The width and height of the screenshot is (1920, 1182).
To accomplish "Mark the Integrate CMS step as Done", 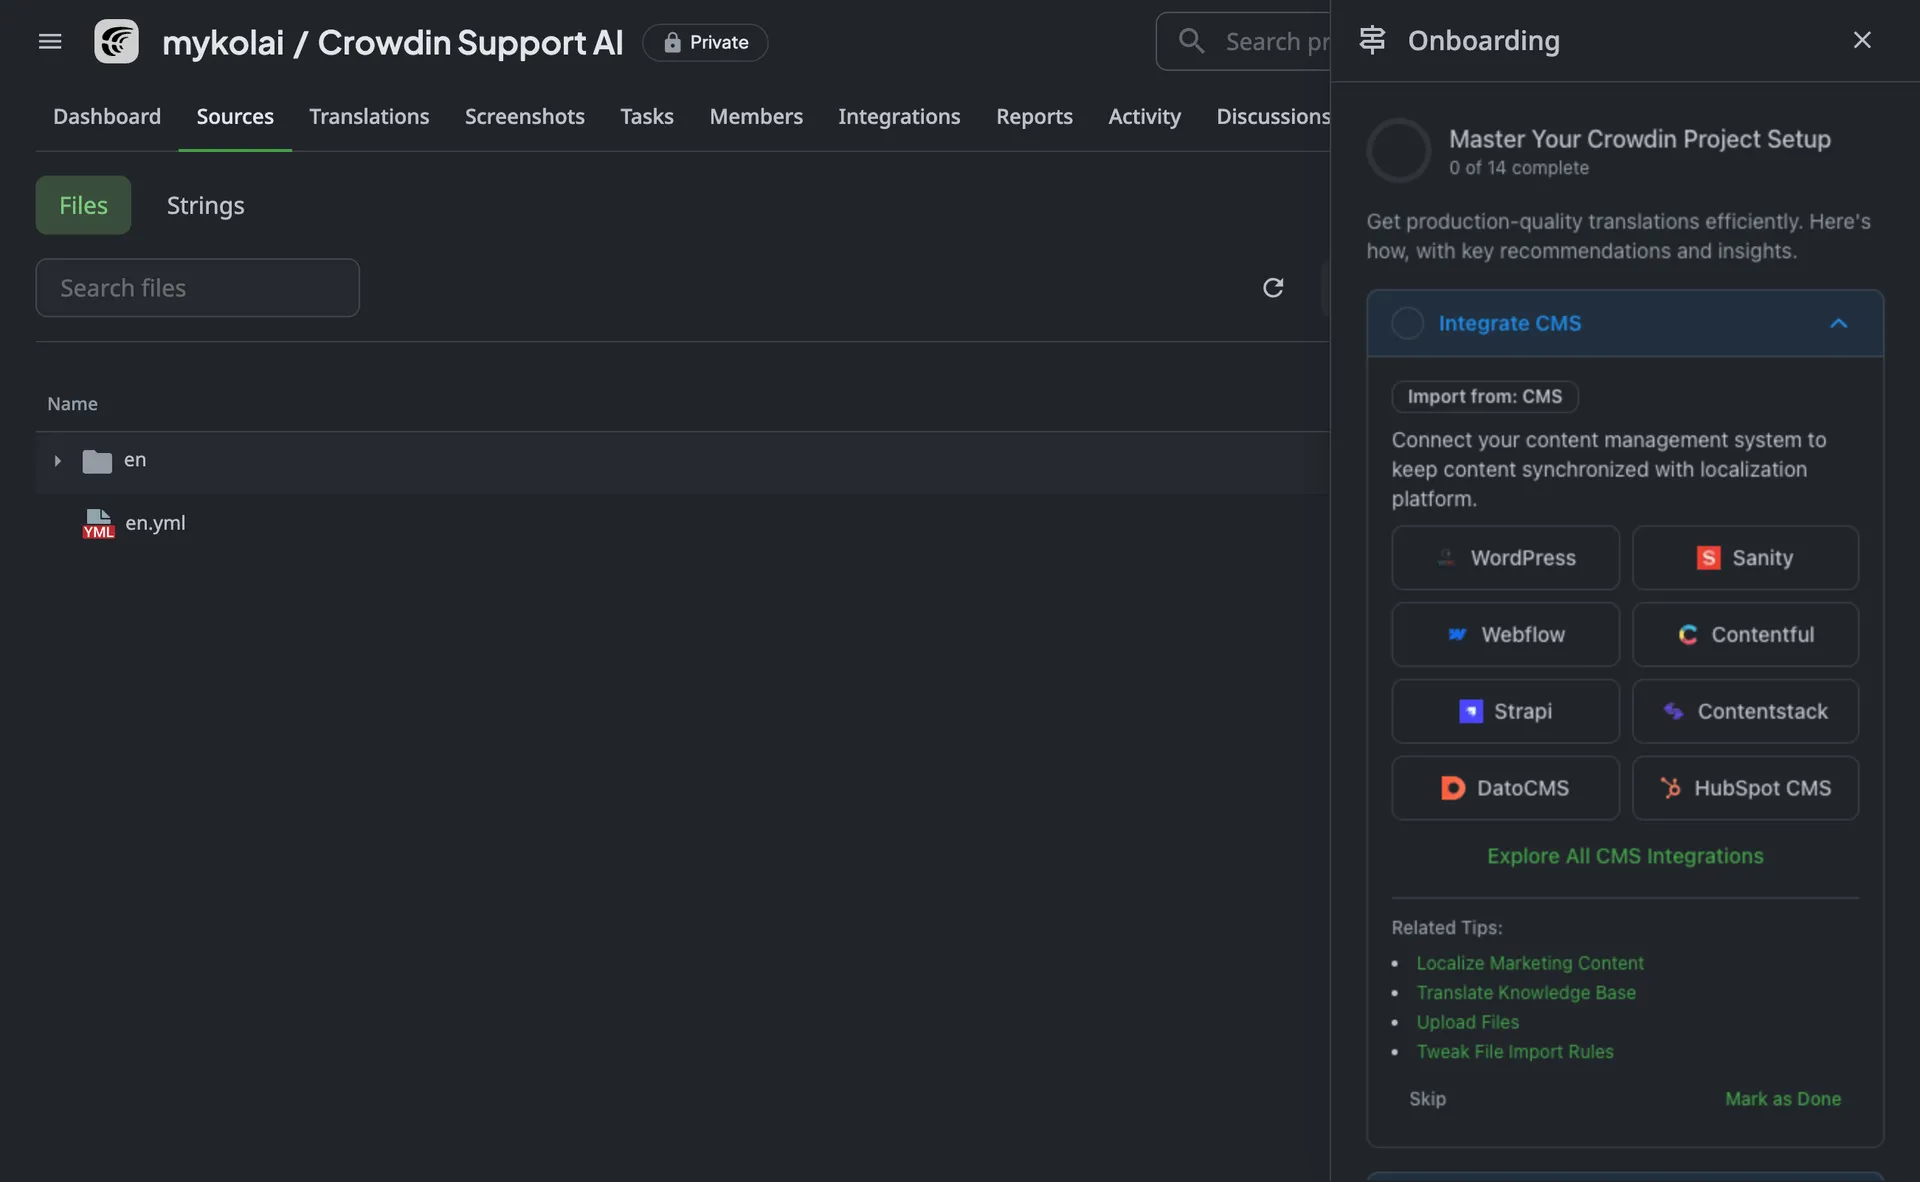I will (x=1782, y=1099).
